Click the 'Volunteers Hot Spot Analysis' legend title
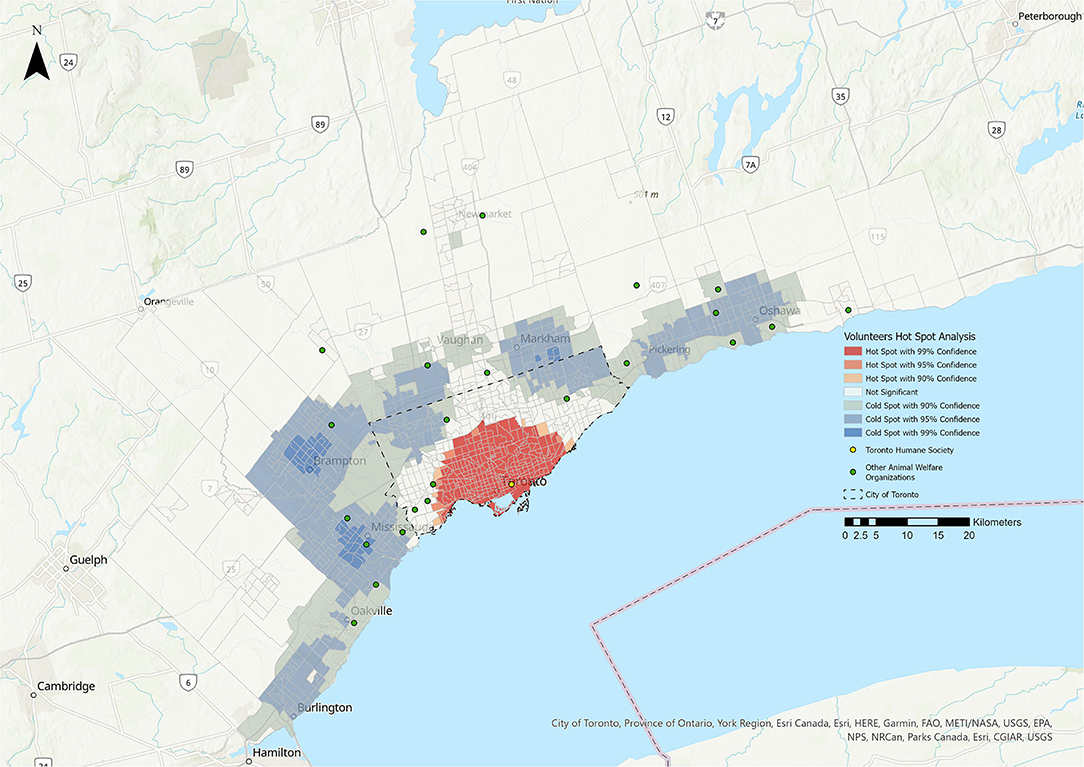The image size is (1084, 767). pyautogui.click(x=909, y=337)
